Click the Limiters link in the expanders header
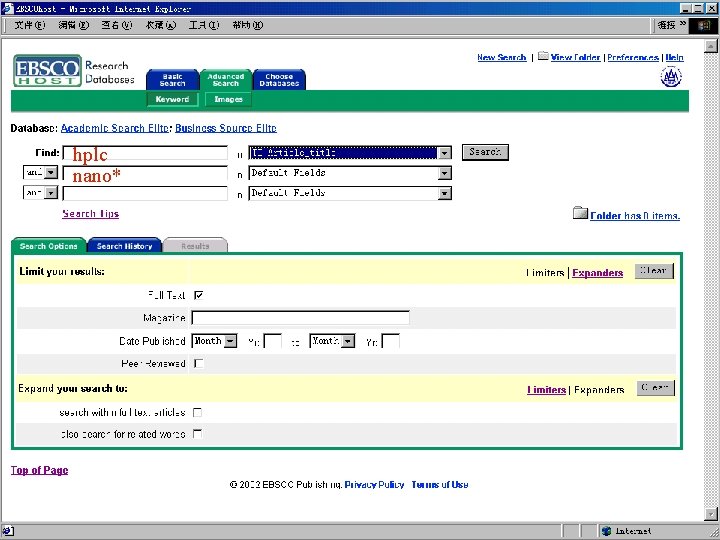 click(x=546, y=390)
